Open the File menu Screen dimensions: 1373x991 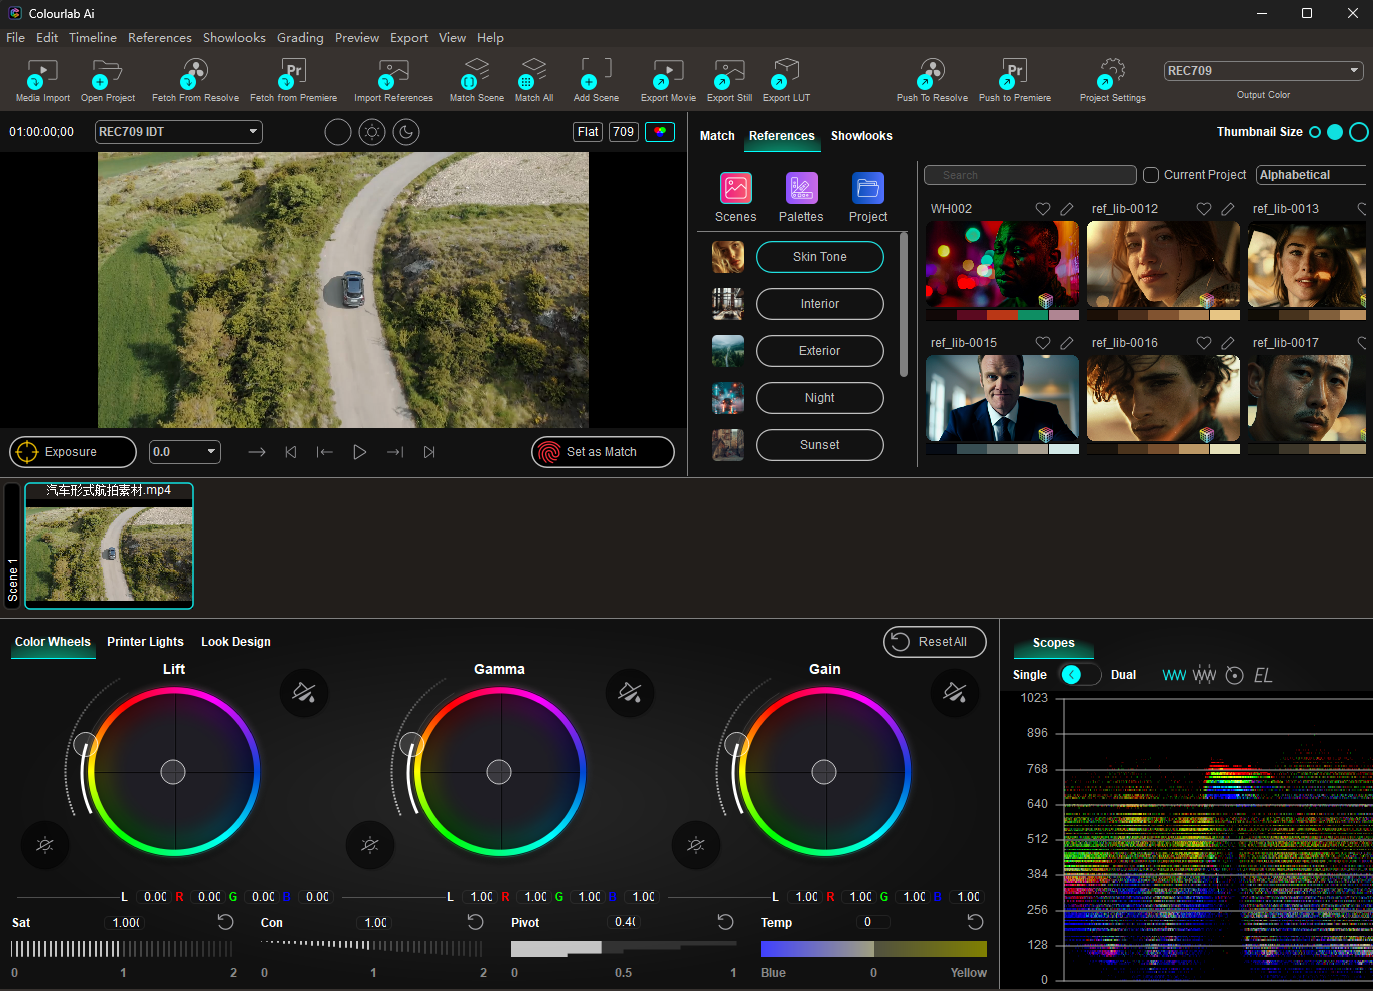[x=16, y=38]
